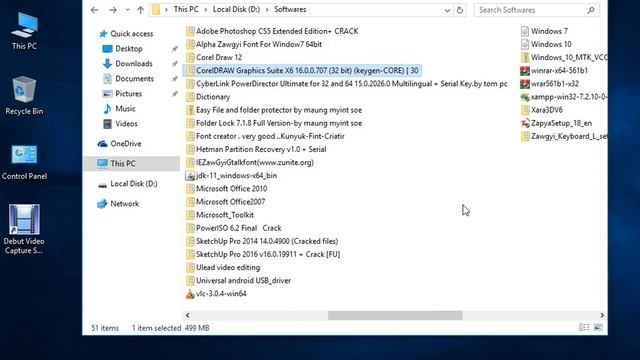
Task: Select Microsoft_Toolkit folder
Action: pos(220,215)
